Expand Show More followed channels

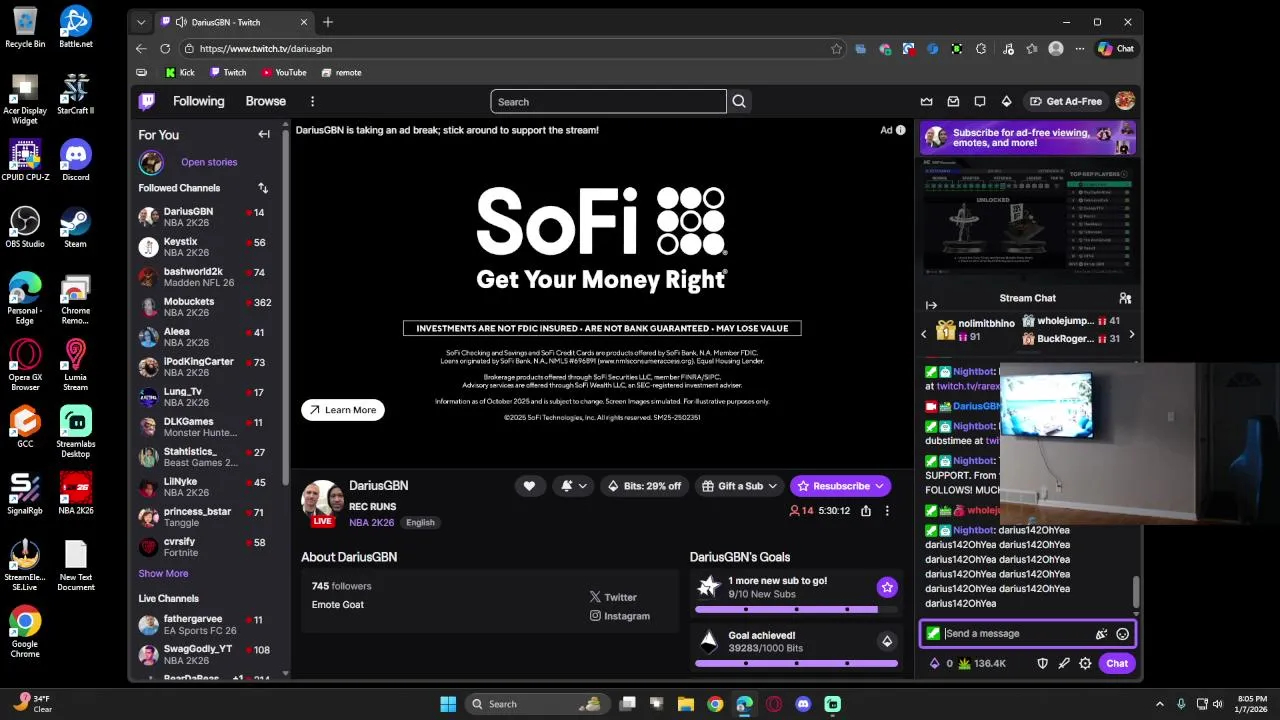click(163, 573)
